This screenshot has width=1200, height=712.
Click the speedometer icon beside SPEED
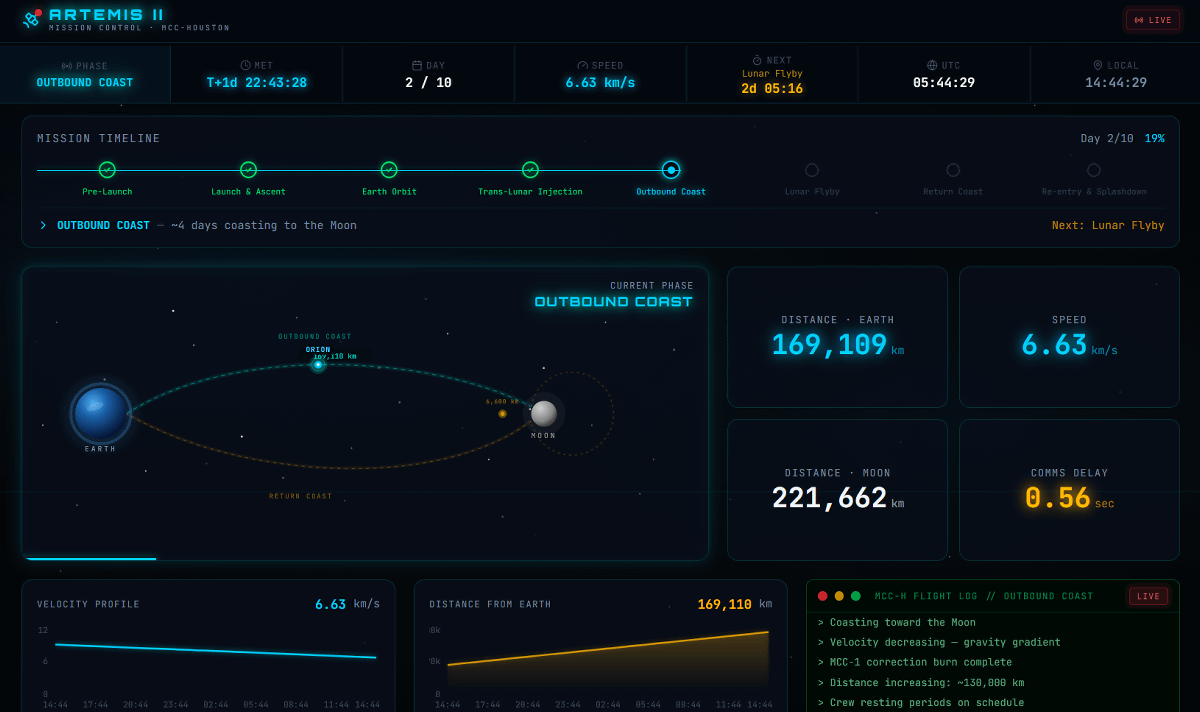583,65
